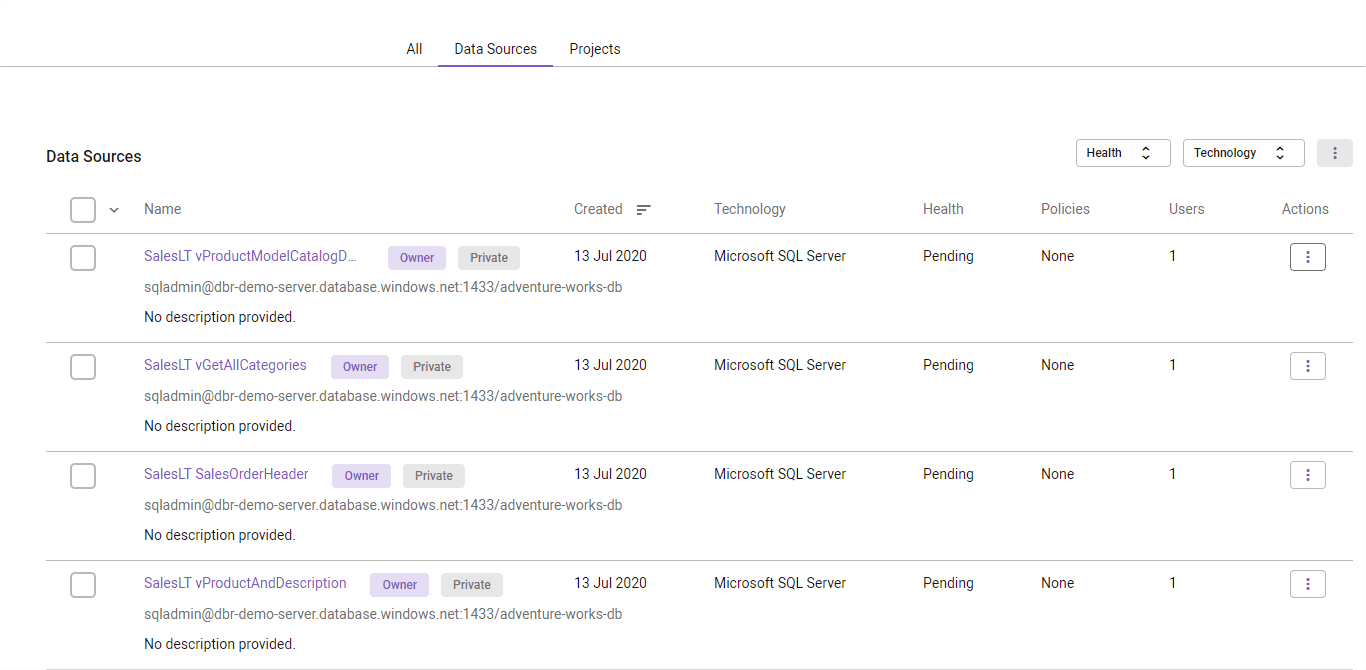The width and height of the screenshot is (1366, 670).
Task: Open the Health filter dropdown
Action: point(1123,152)
